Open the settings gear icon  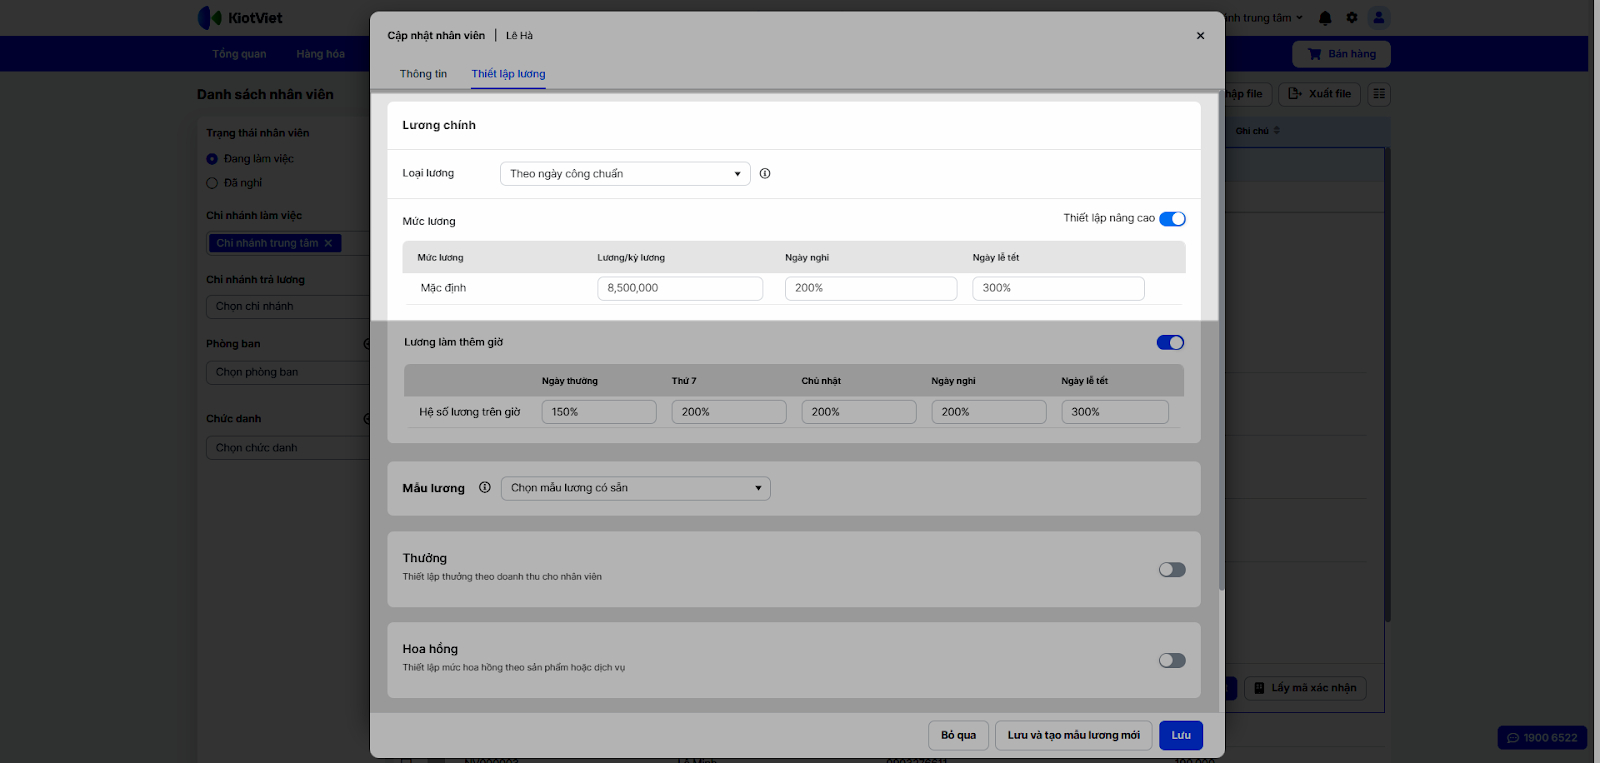1352,18
